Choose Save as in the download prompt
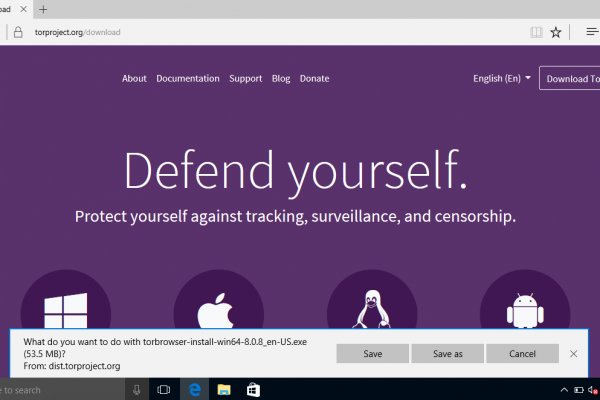This screenshot has height=400, width=600. pyautogui.click(x=447, y=354)
